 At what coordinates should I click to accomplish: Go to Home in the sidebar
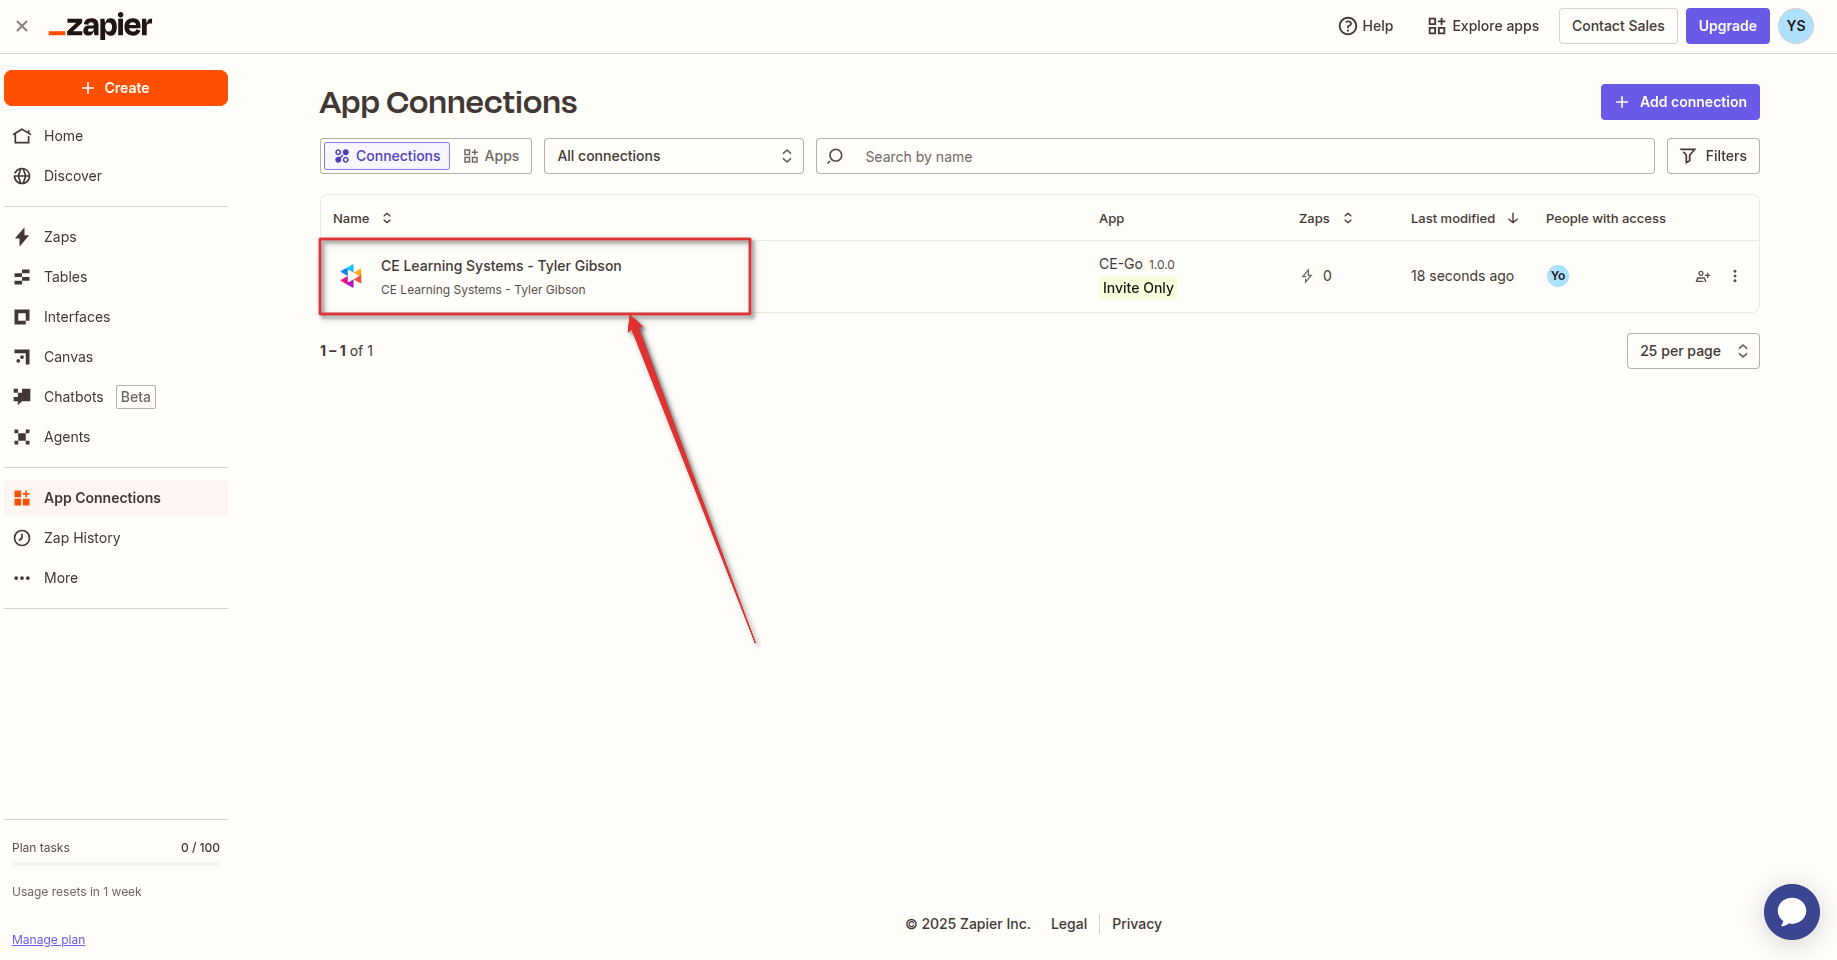(x=116, y=136)
